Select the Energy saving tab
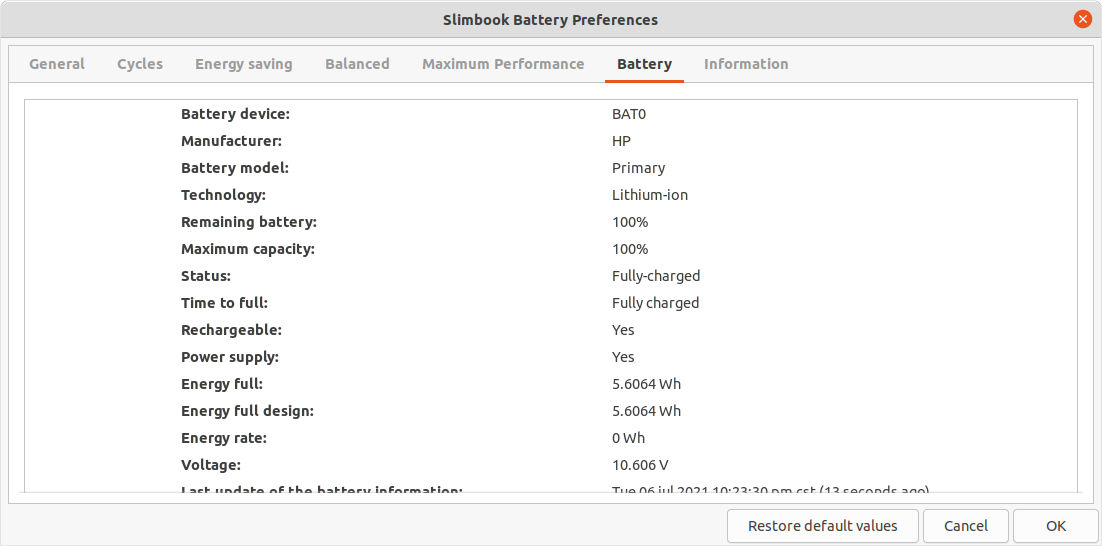1102x546 pixels. click(244, 64)
